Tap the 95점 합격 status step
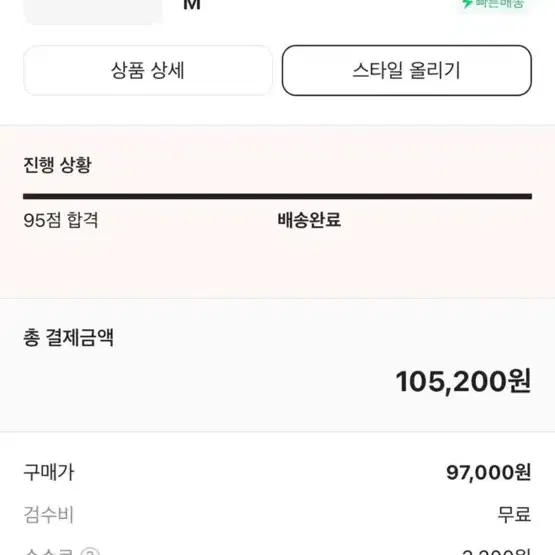The image size is (555, 555). [61, 220]
